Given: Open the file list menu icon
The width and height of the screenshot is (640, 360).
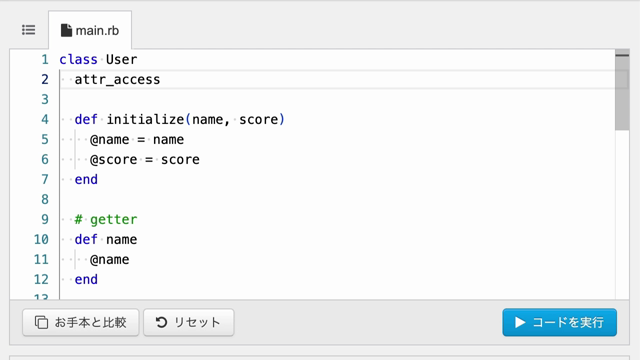Looking at the screenshot, I should pos(29,30).
